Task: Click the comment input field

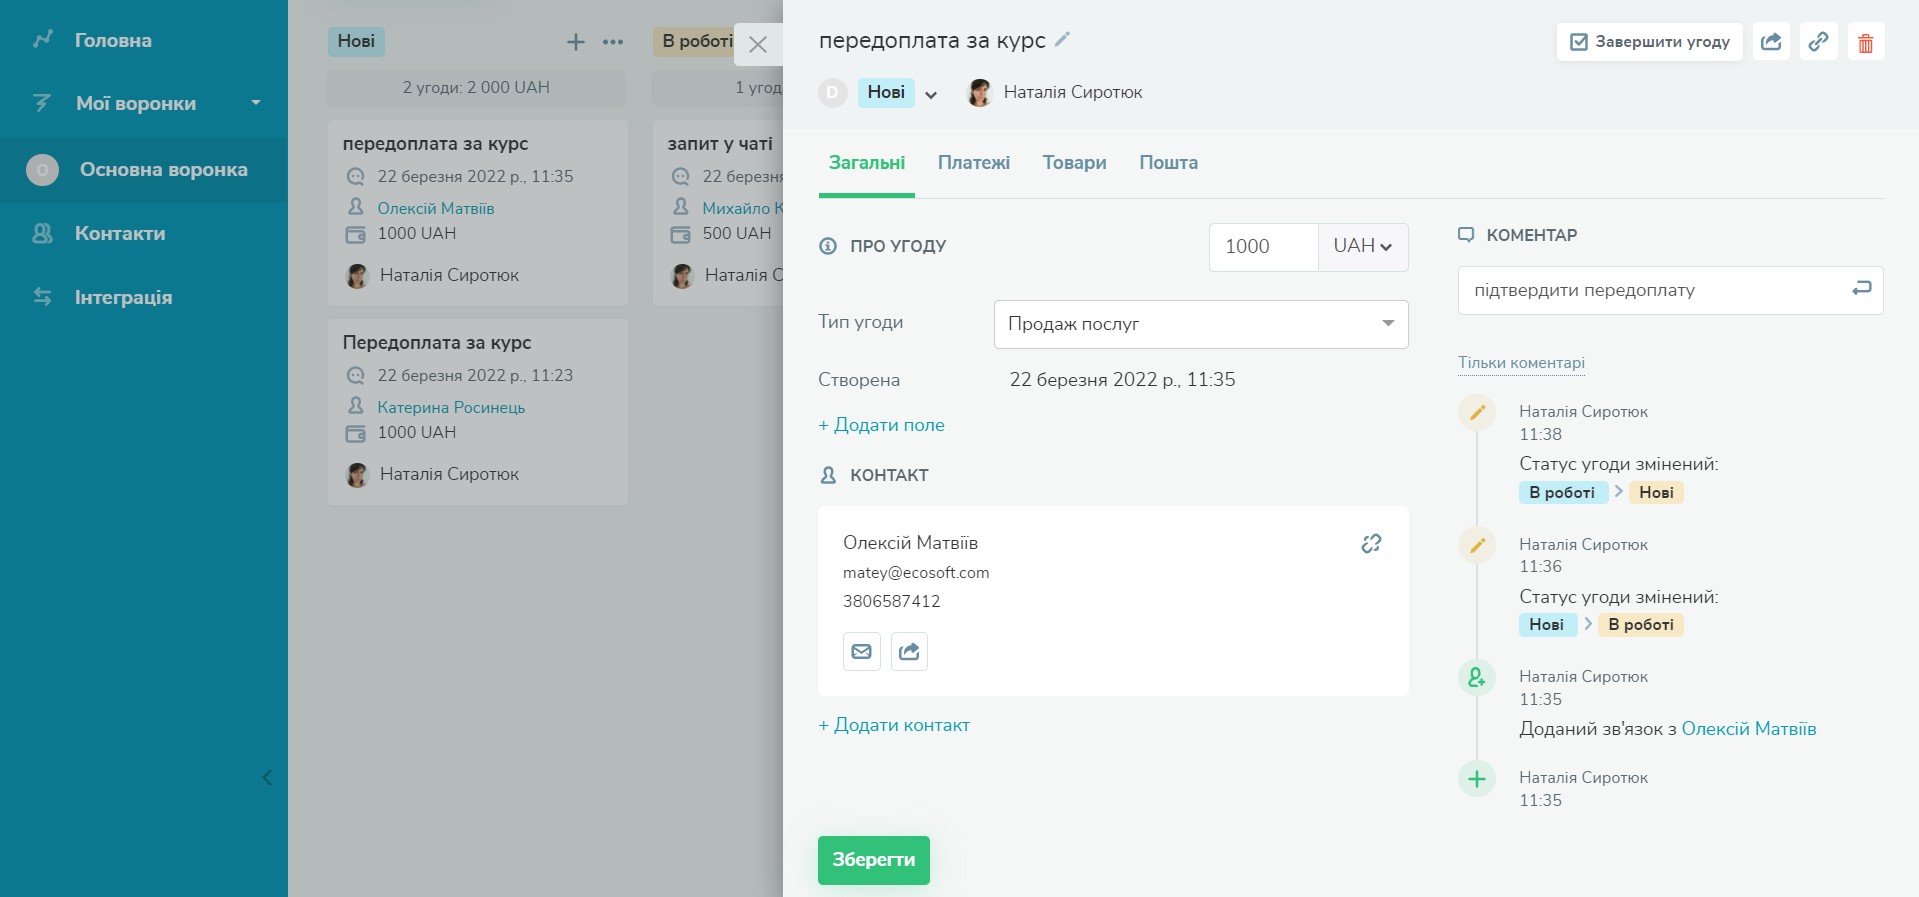Action: click(1650, 291)
